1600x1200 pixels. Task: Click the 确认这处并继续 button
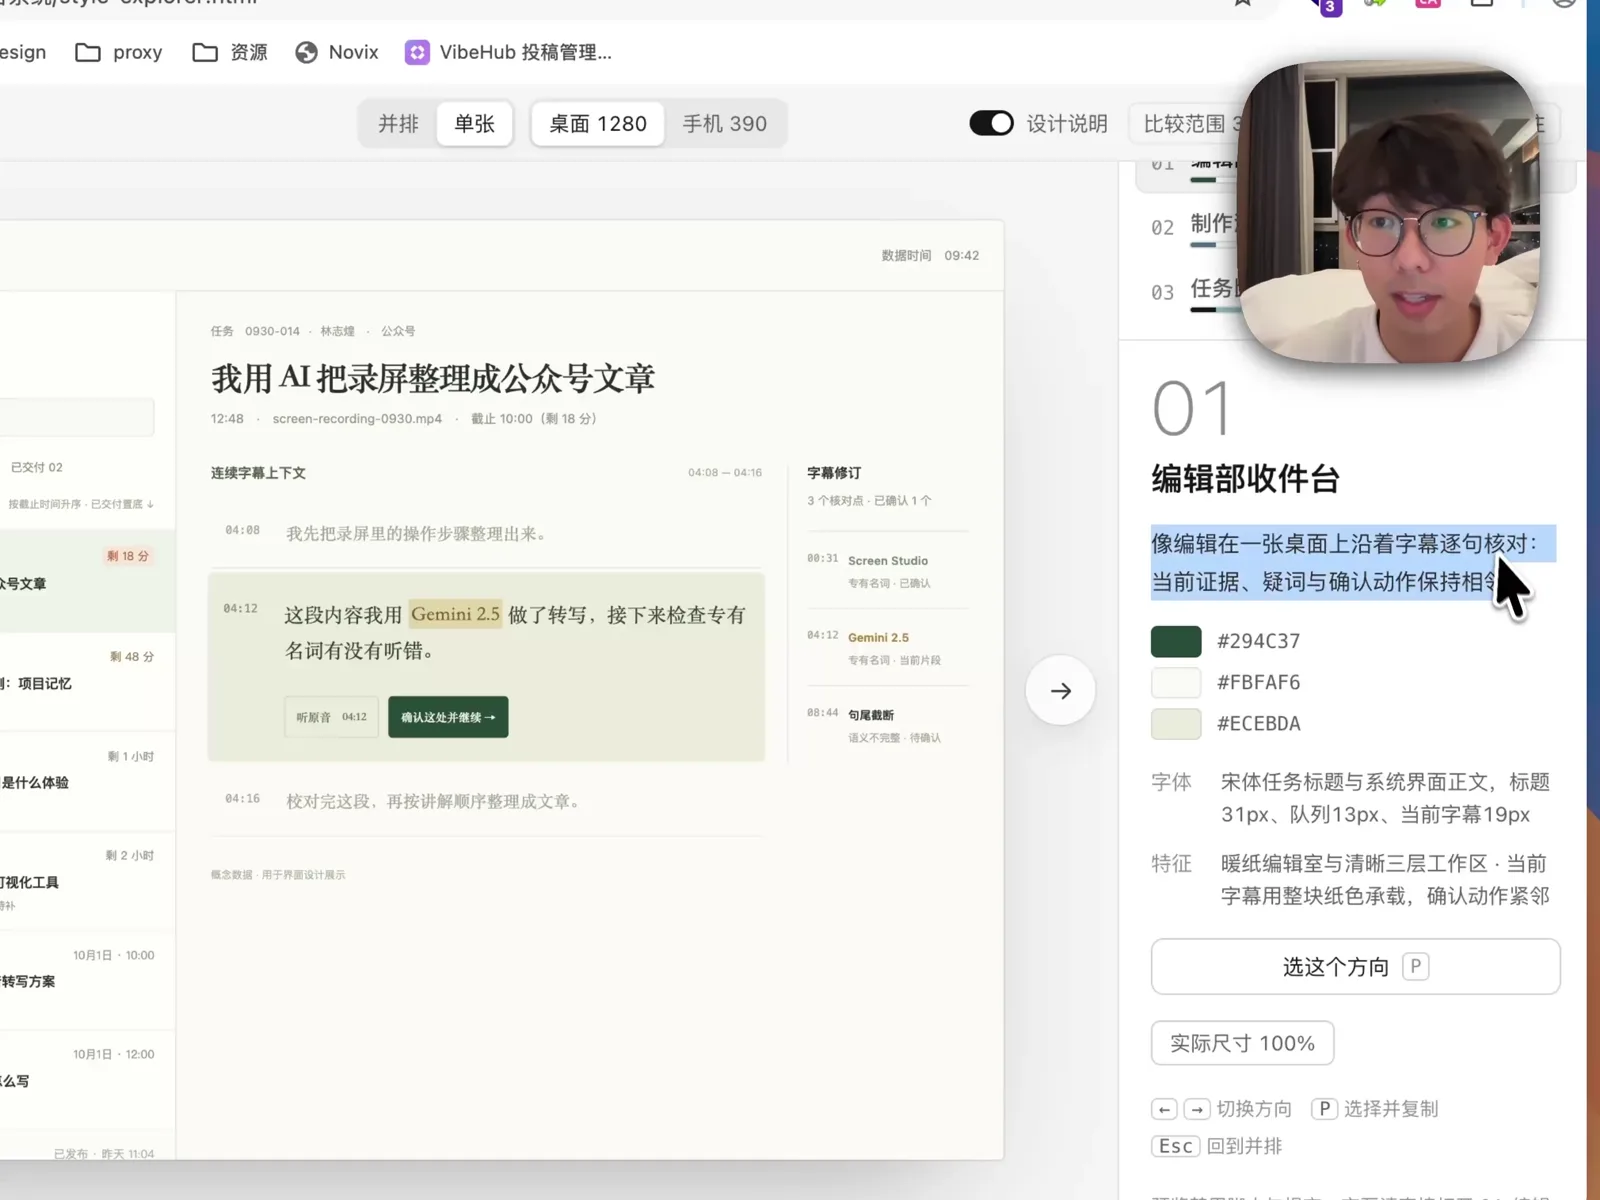[448, 717]
